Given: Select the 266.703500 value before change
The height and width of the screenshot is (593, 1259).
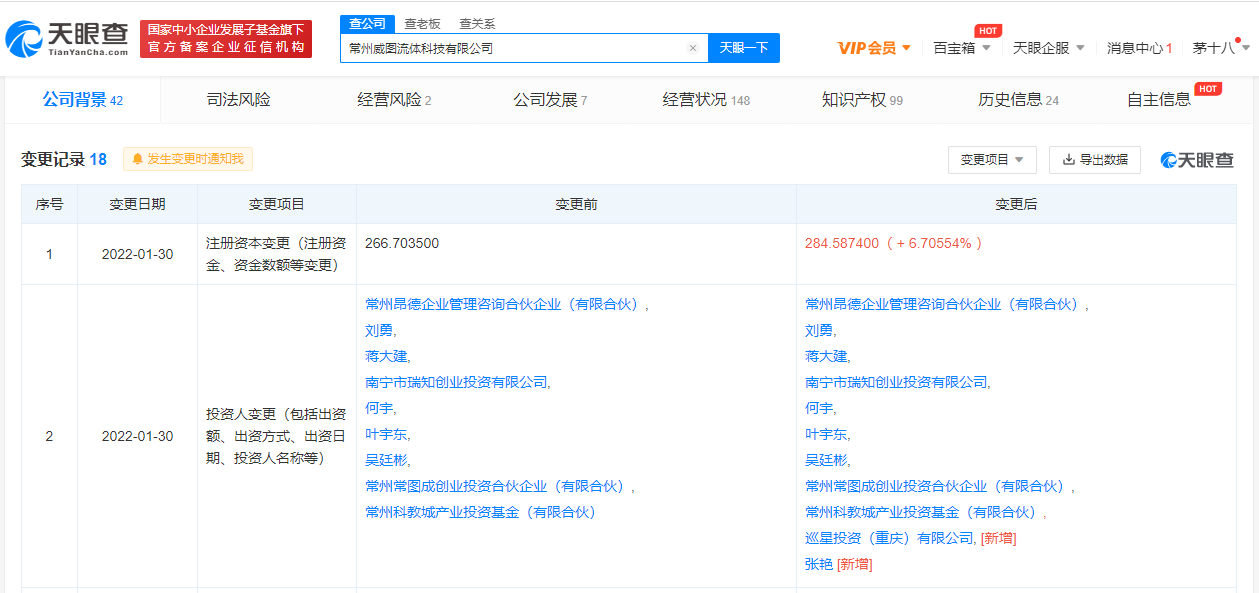Looking at the screenshot, I should (402, 243).
